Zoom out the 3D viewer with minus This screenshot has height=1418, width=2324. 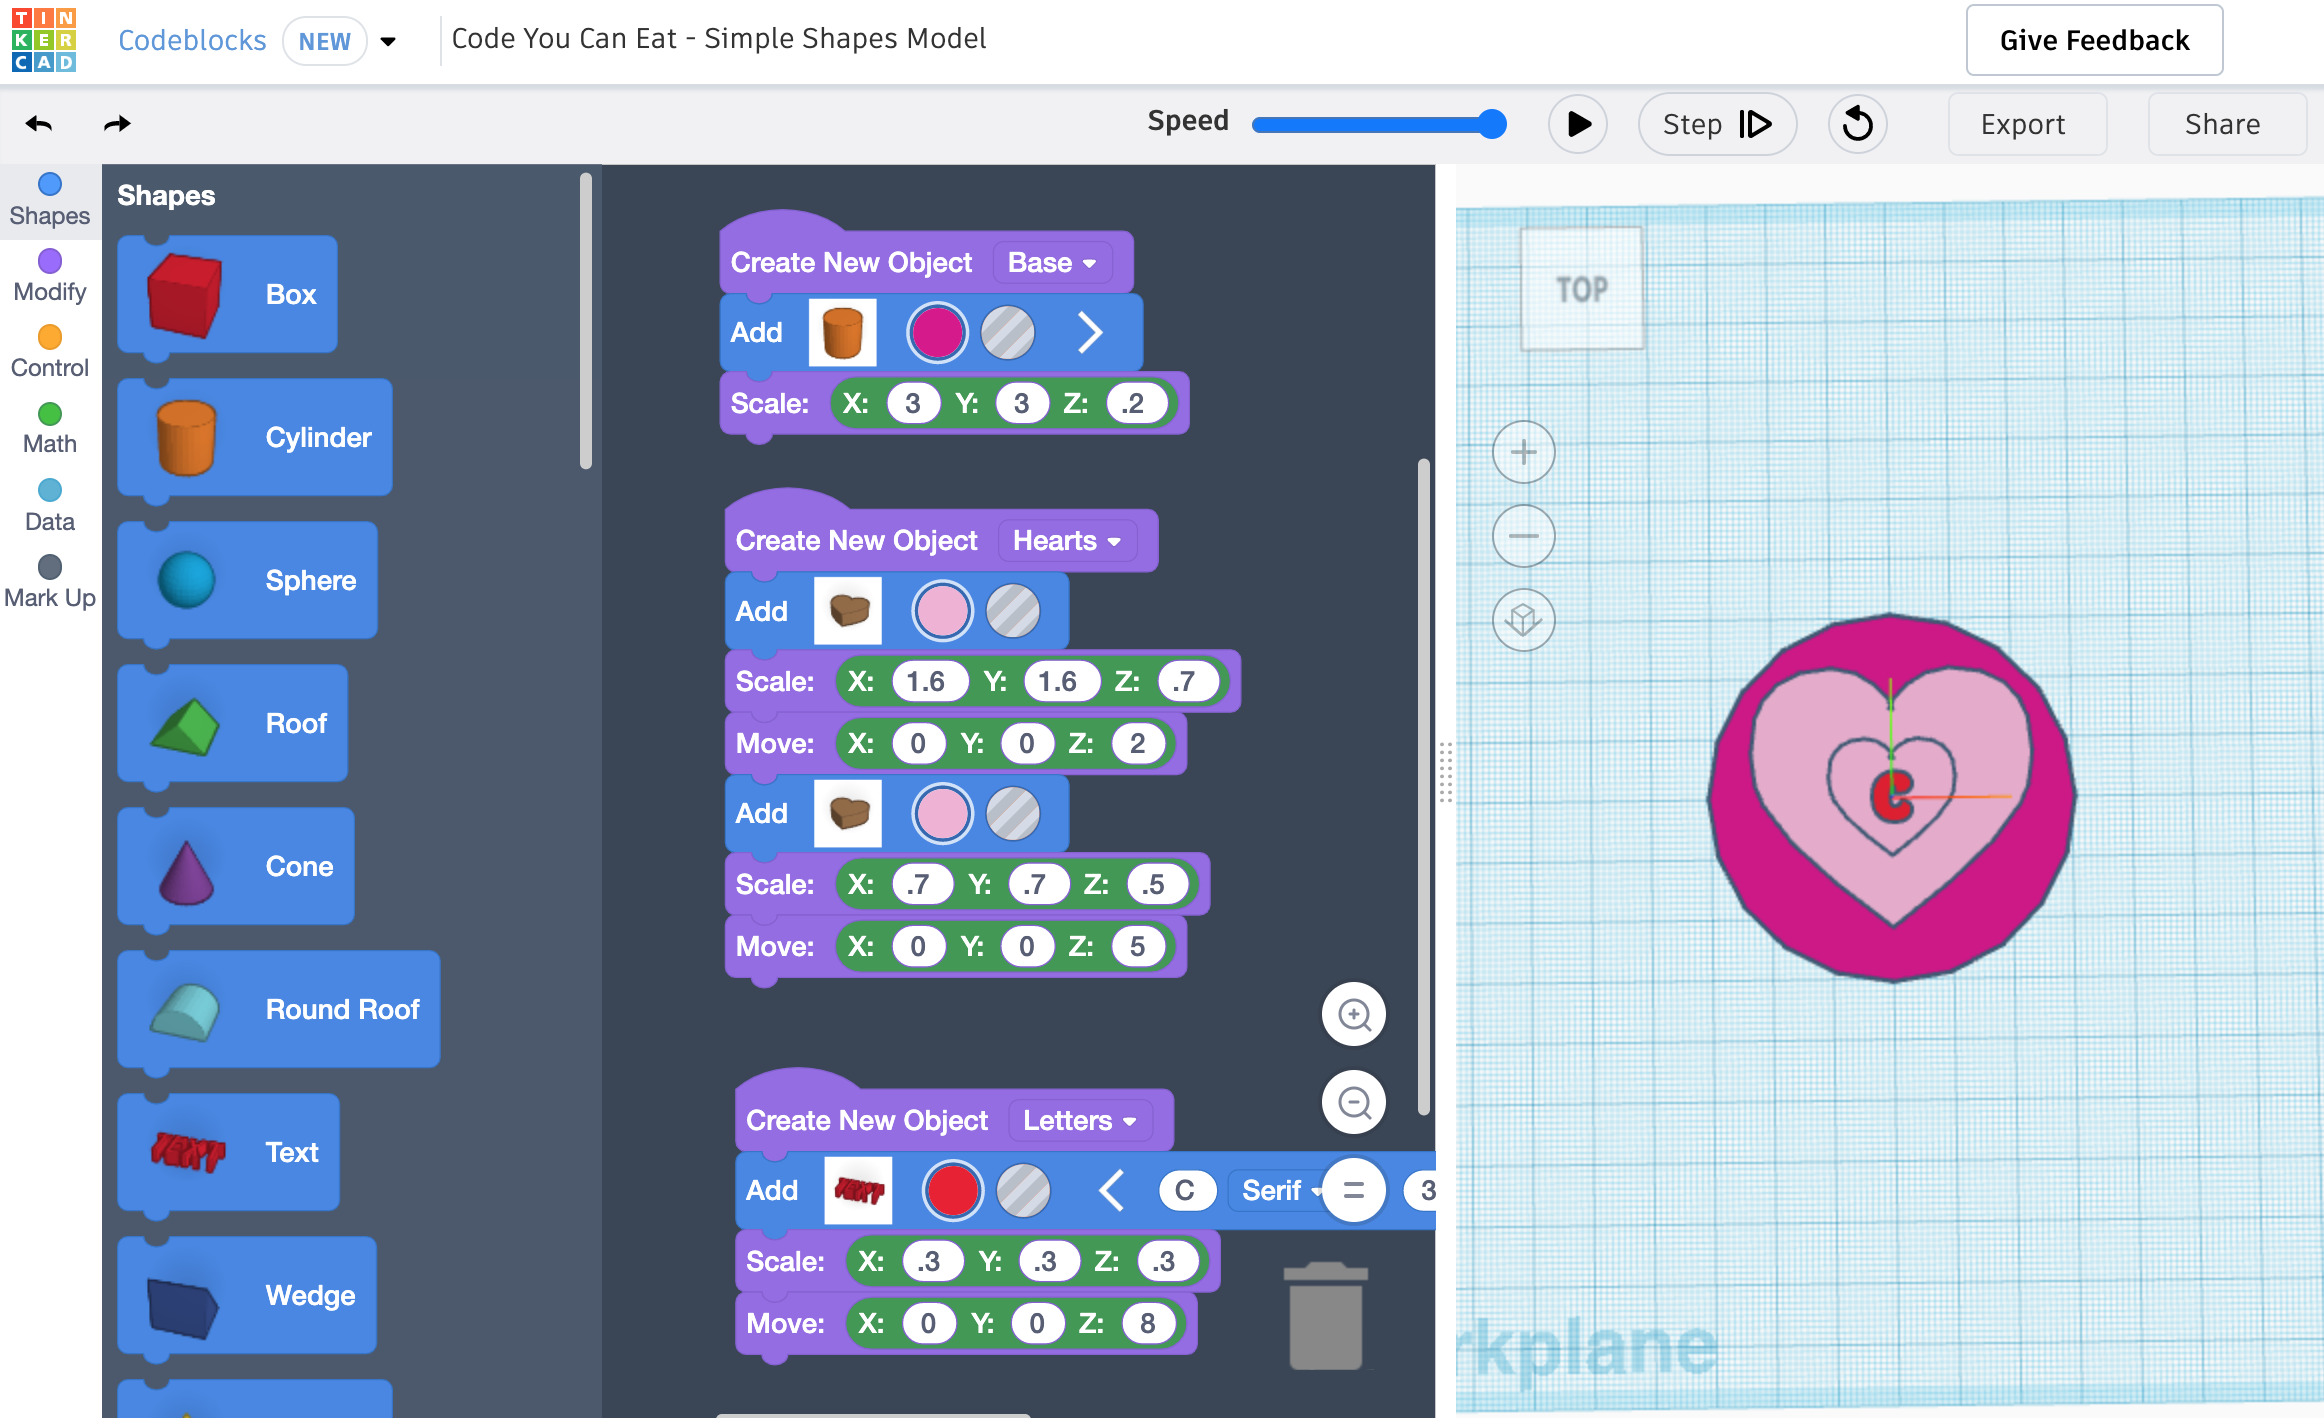click(x=1523, y=536)
